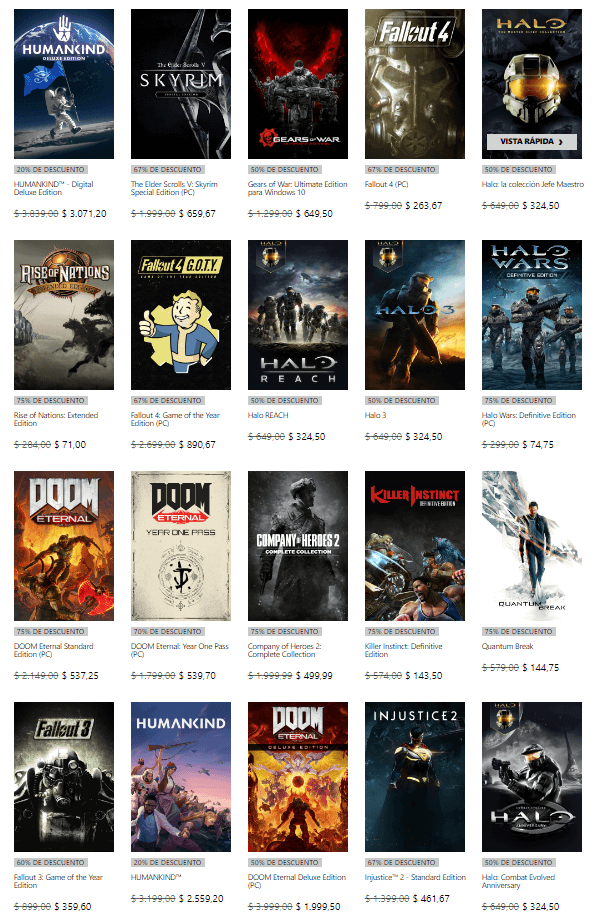Open the Humankind Digital Deluxe Edition cover
Image resolution: width=609 pixels, height=923 pixels.
tap(64, 84)
